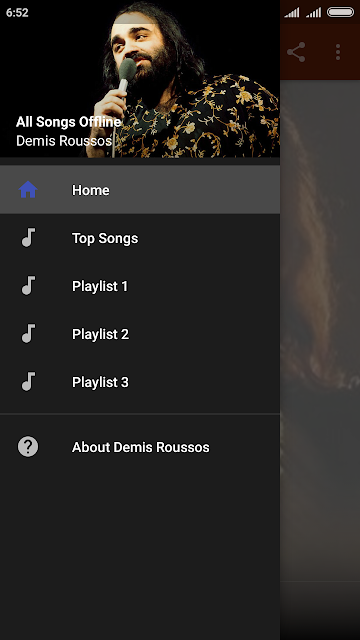Open Playlist 1 from the drawer
The width and height of the screenshot is (360, 640).
pyautogui.click(x=140, y=286)
